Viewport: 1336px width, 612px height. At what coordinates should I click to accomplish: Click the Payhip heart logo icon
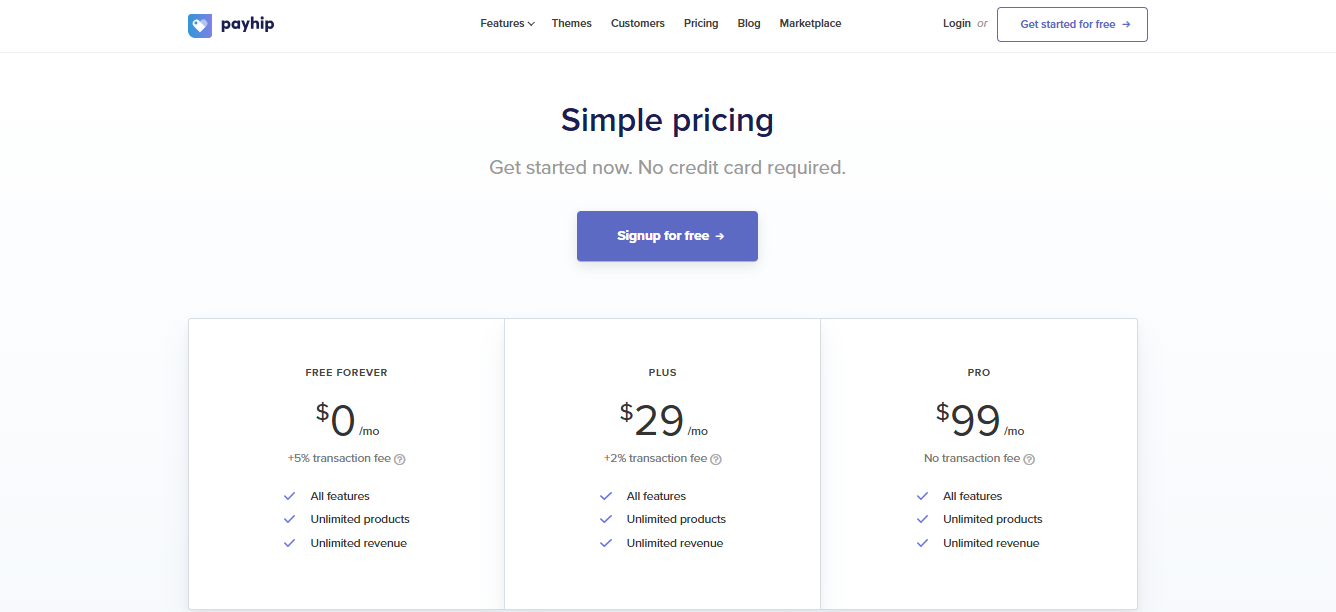(200, 25)
